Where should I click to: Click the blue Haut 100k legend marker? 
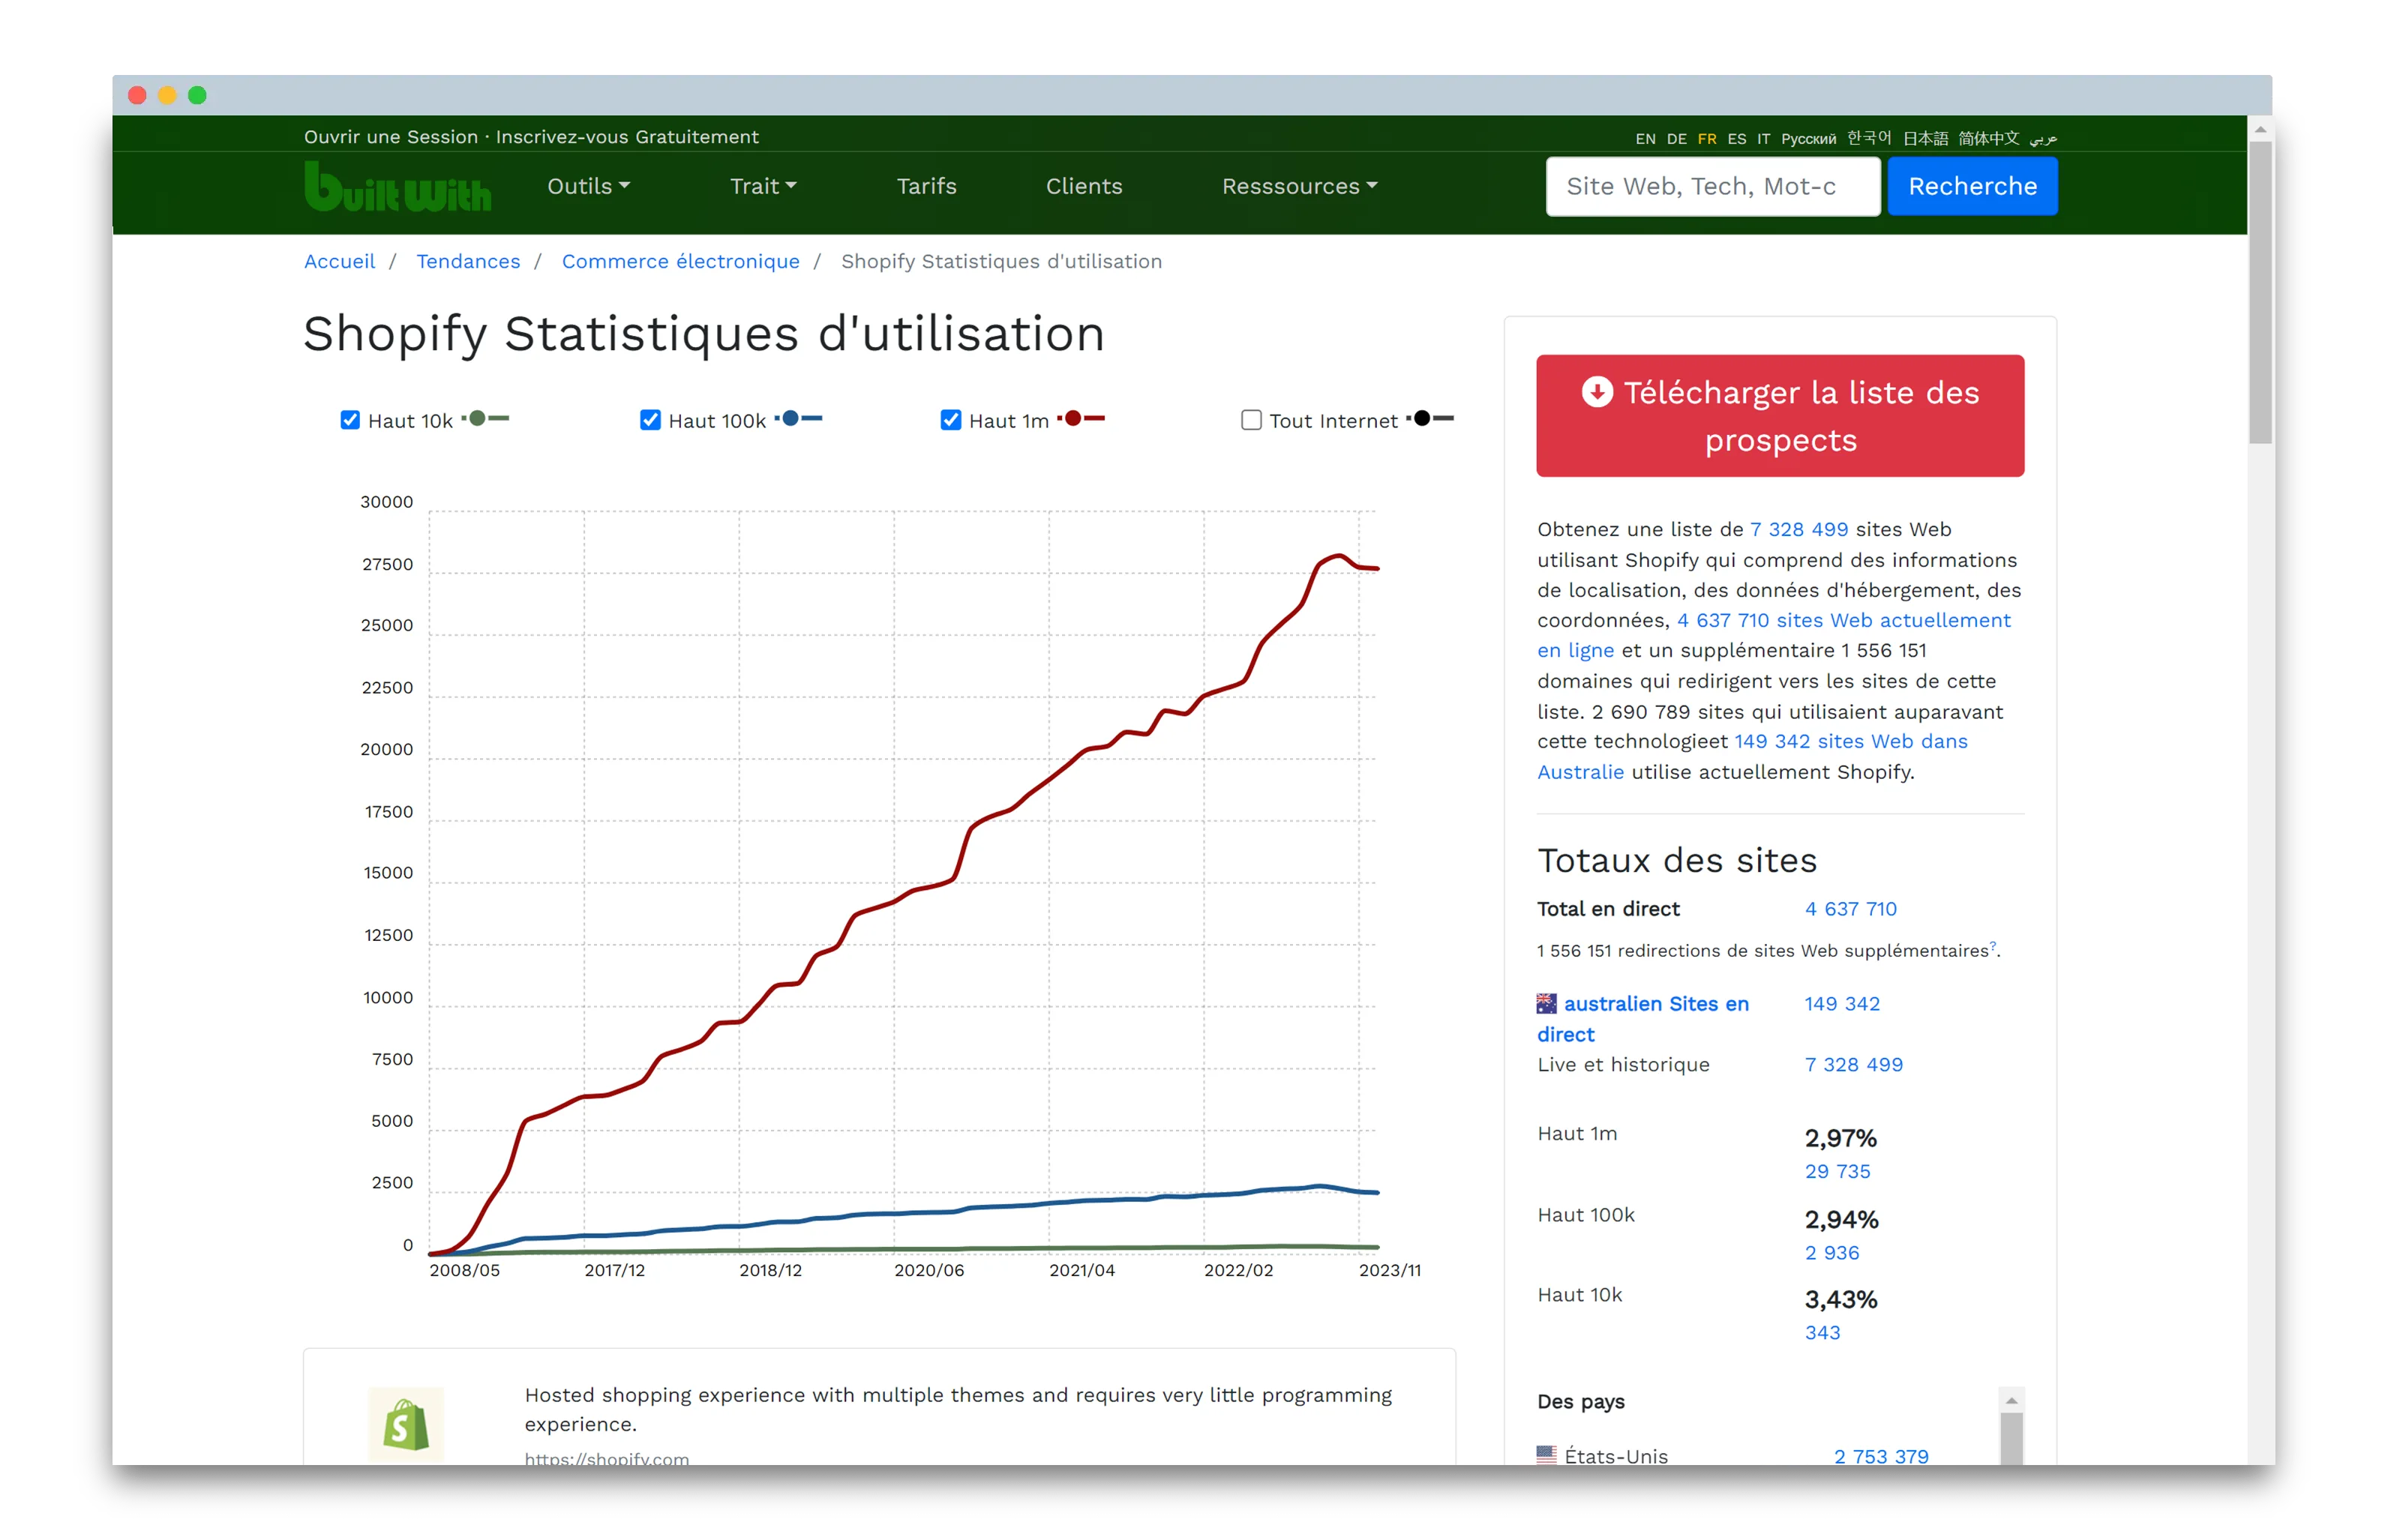(798, 419)
